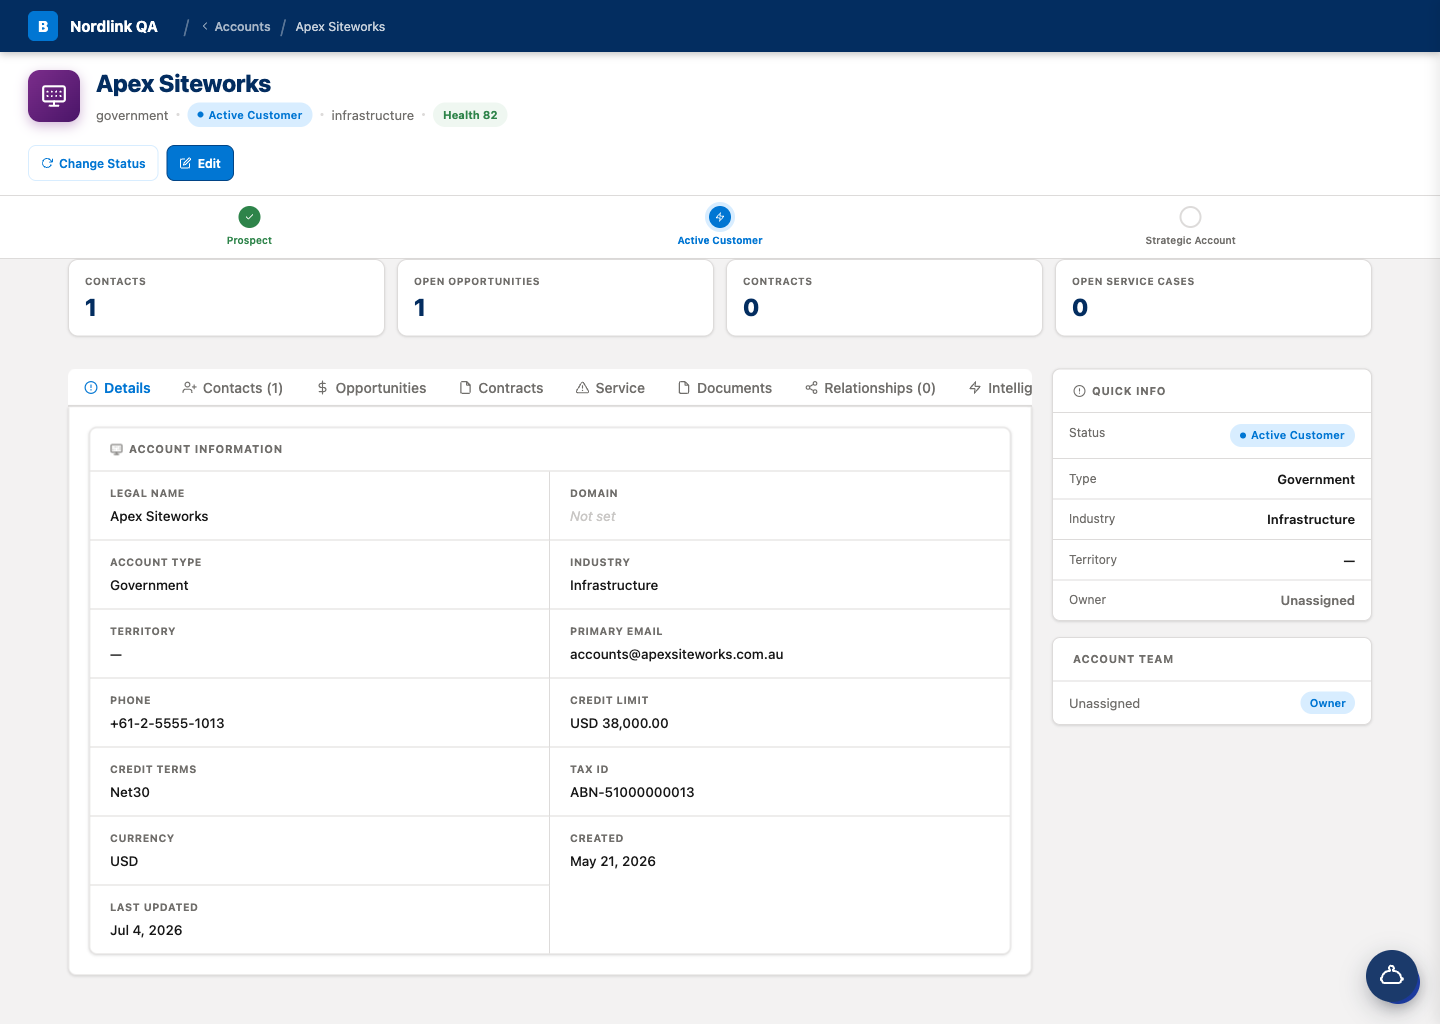Click the Unassigned owner value in Quick Info

[x=1317, y=600]
